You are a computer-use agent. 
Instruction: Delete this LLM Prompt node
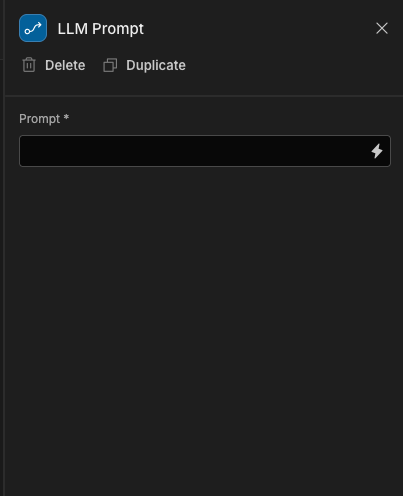pyautogui.click(x=54, y=65)
